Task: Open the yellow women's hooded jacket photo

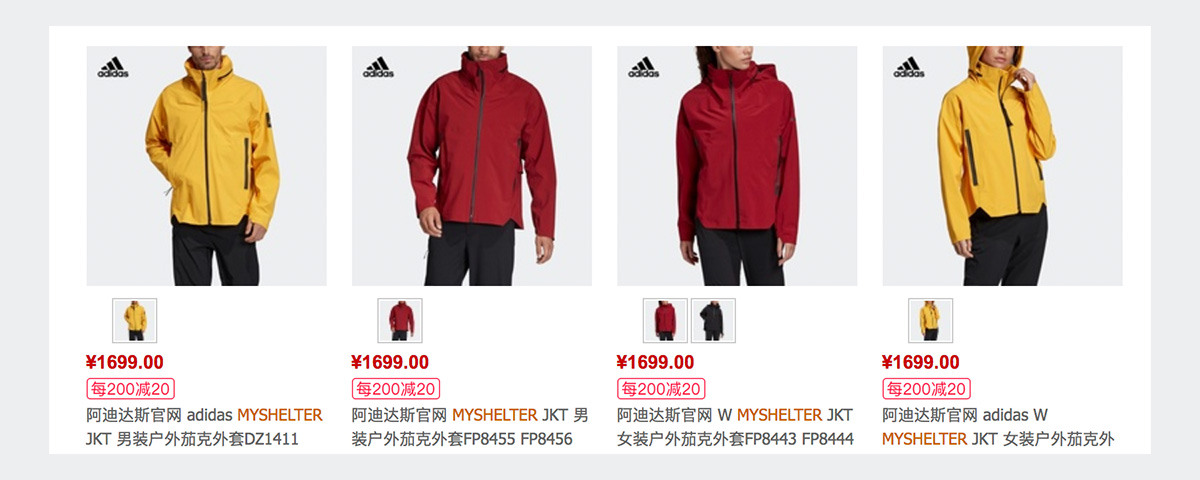Action: click(x=1002, y=166)
